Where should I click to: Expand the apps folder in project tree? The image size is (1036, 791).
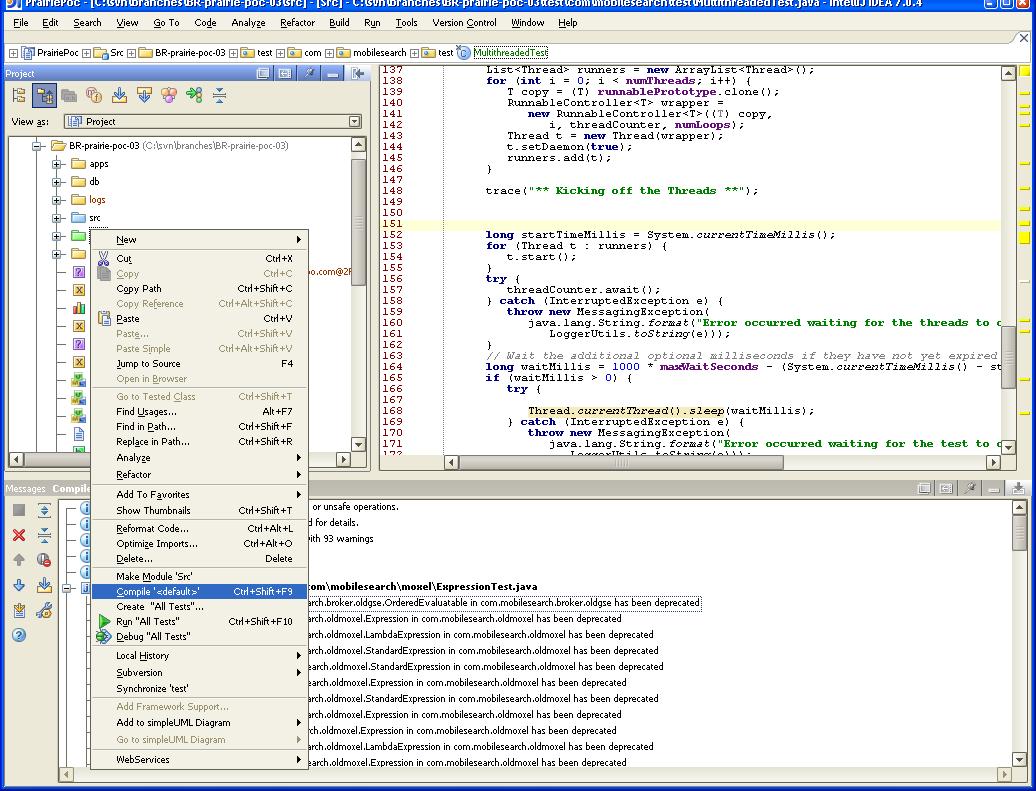coord(57,164)
